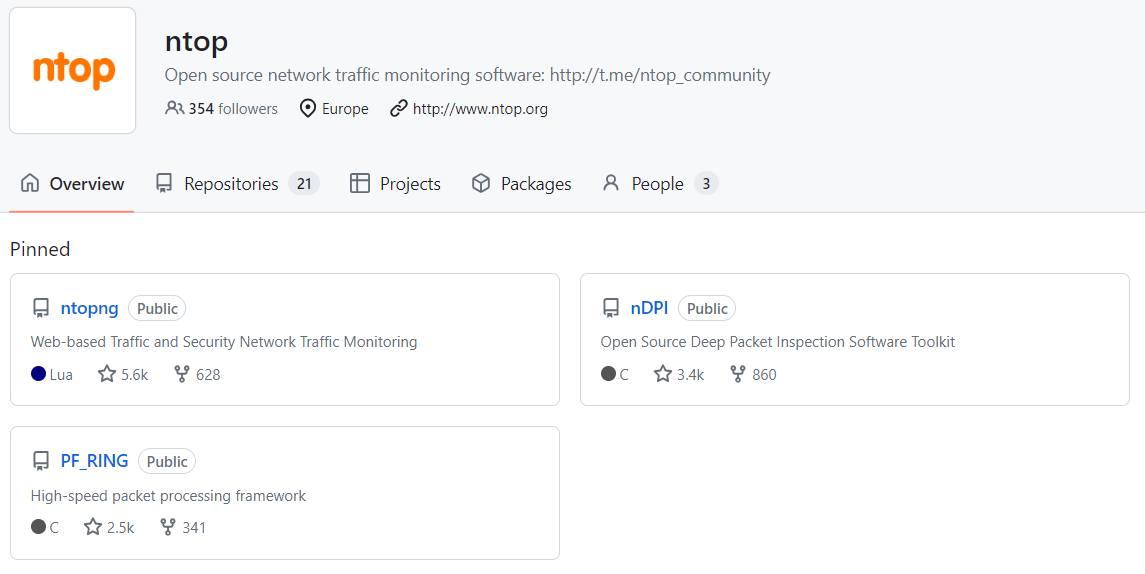The image size is (1145, 574).
Task: Open the 354 followers link
Action: pos(222,109)
